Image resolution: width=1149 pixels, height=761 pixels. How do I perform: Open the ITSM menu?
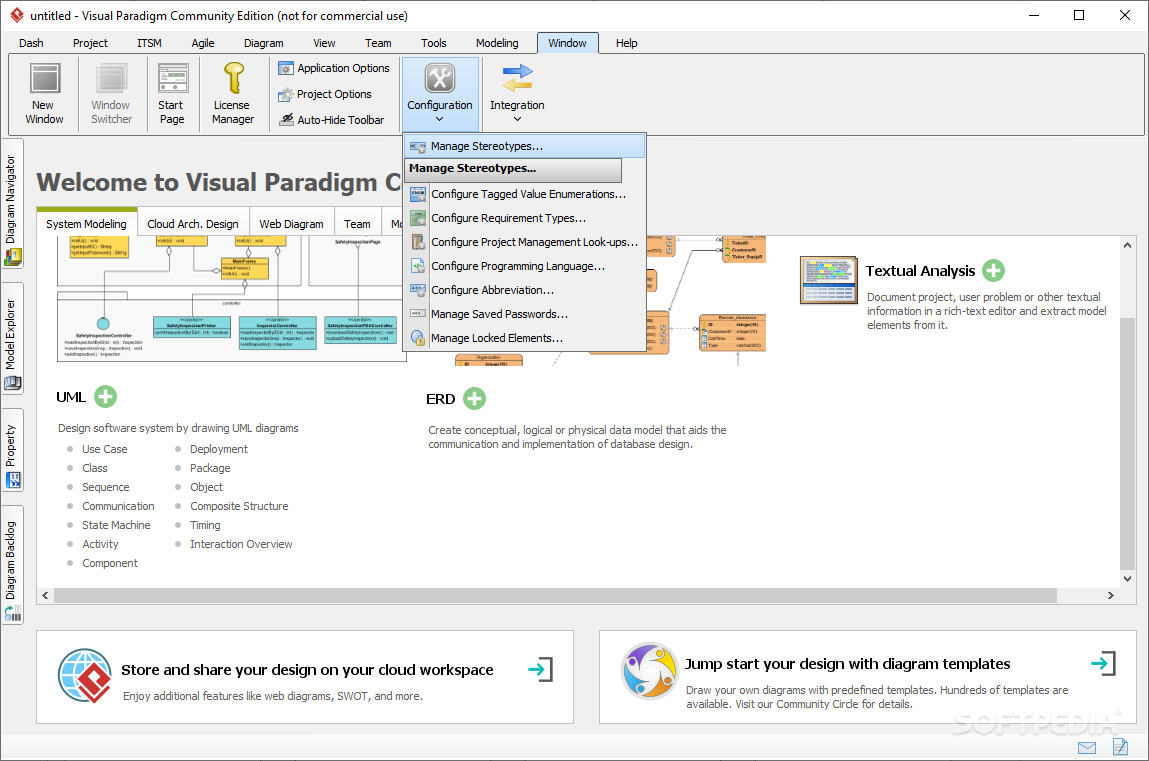[149, 43]
